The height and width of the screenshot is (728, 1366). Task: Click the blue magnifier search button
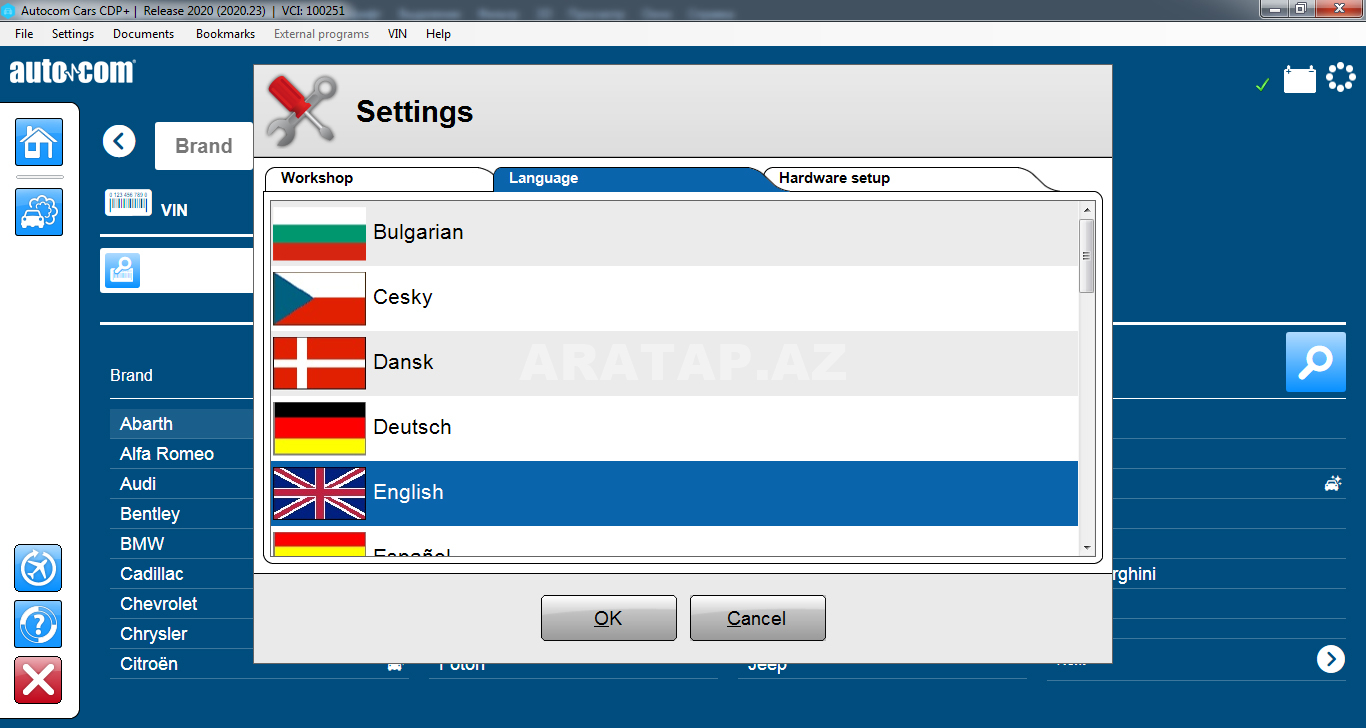[x=1316, y=362]
